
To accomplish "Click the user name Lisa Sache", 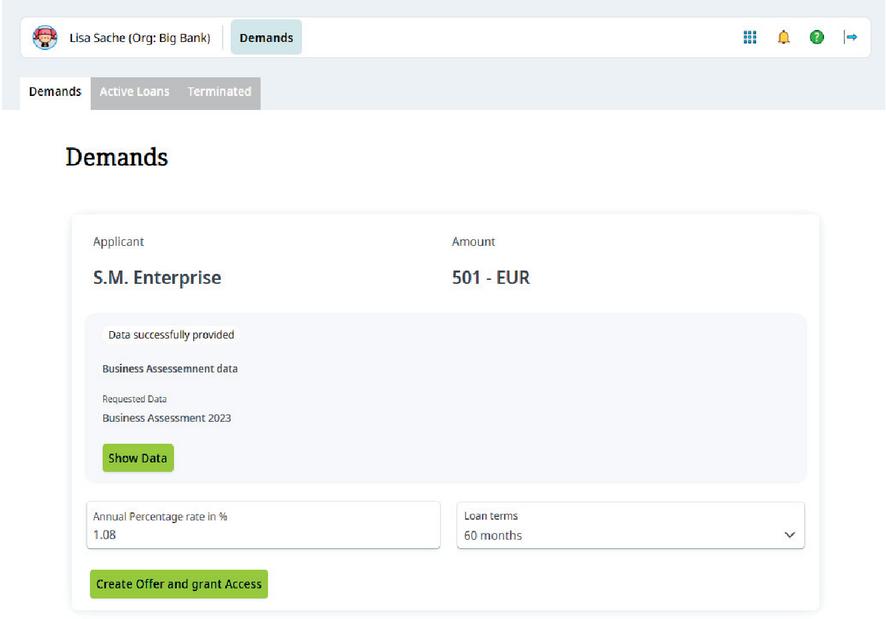I will pyautogui.click(x=139, y=38).
